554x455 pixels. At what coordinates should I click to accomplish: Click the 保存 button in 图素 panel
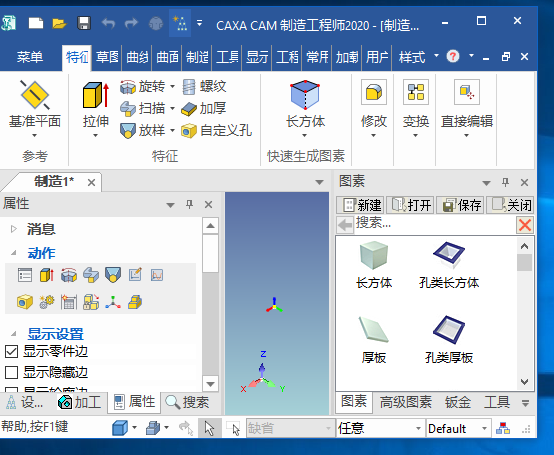[x=461, y=205]
